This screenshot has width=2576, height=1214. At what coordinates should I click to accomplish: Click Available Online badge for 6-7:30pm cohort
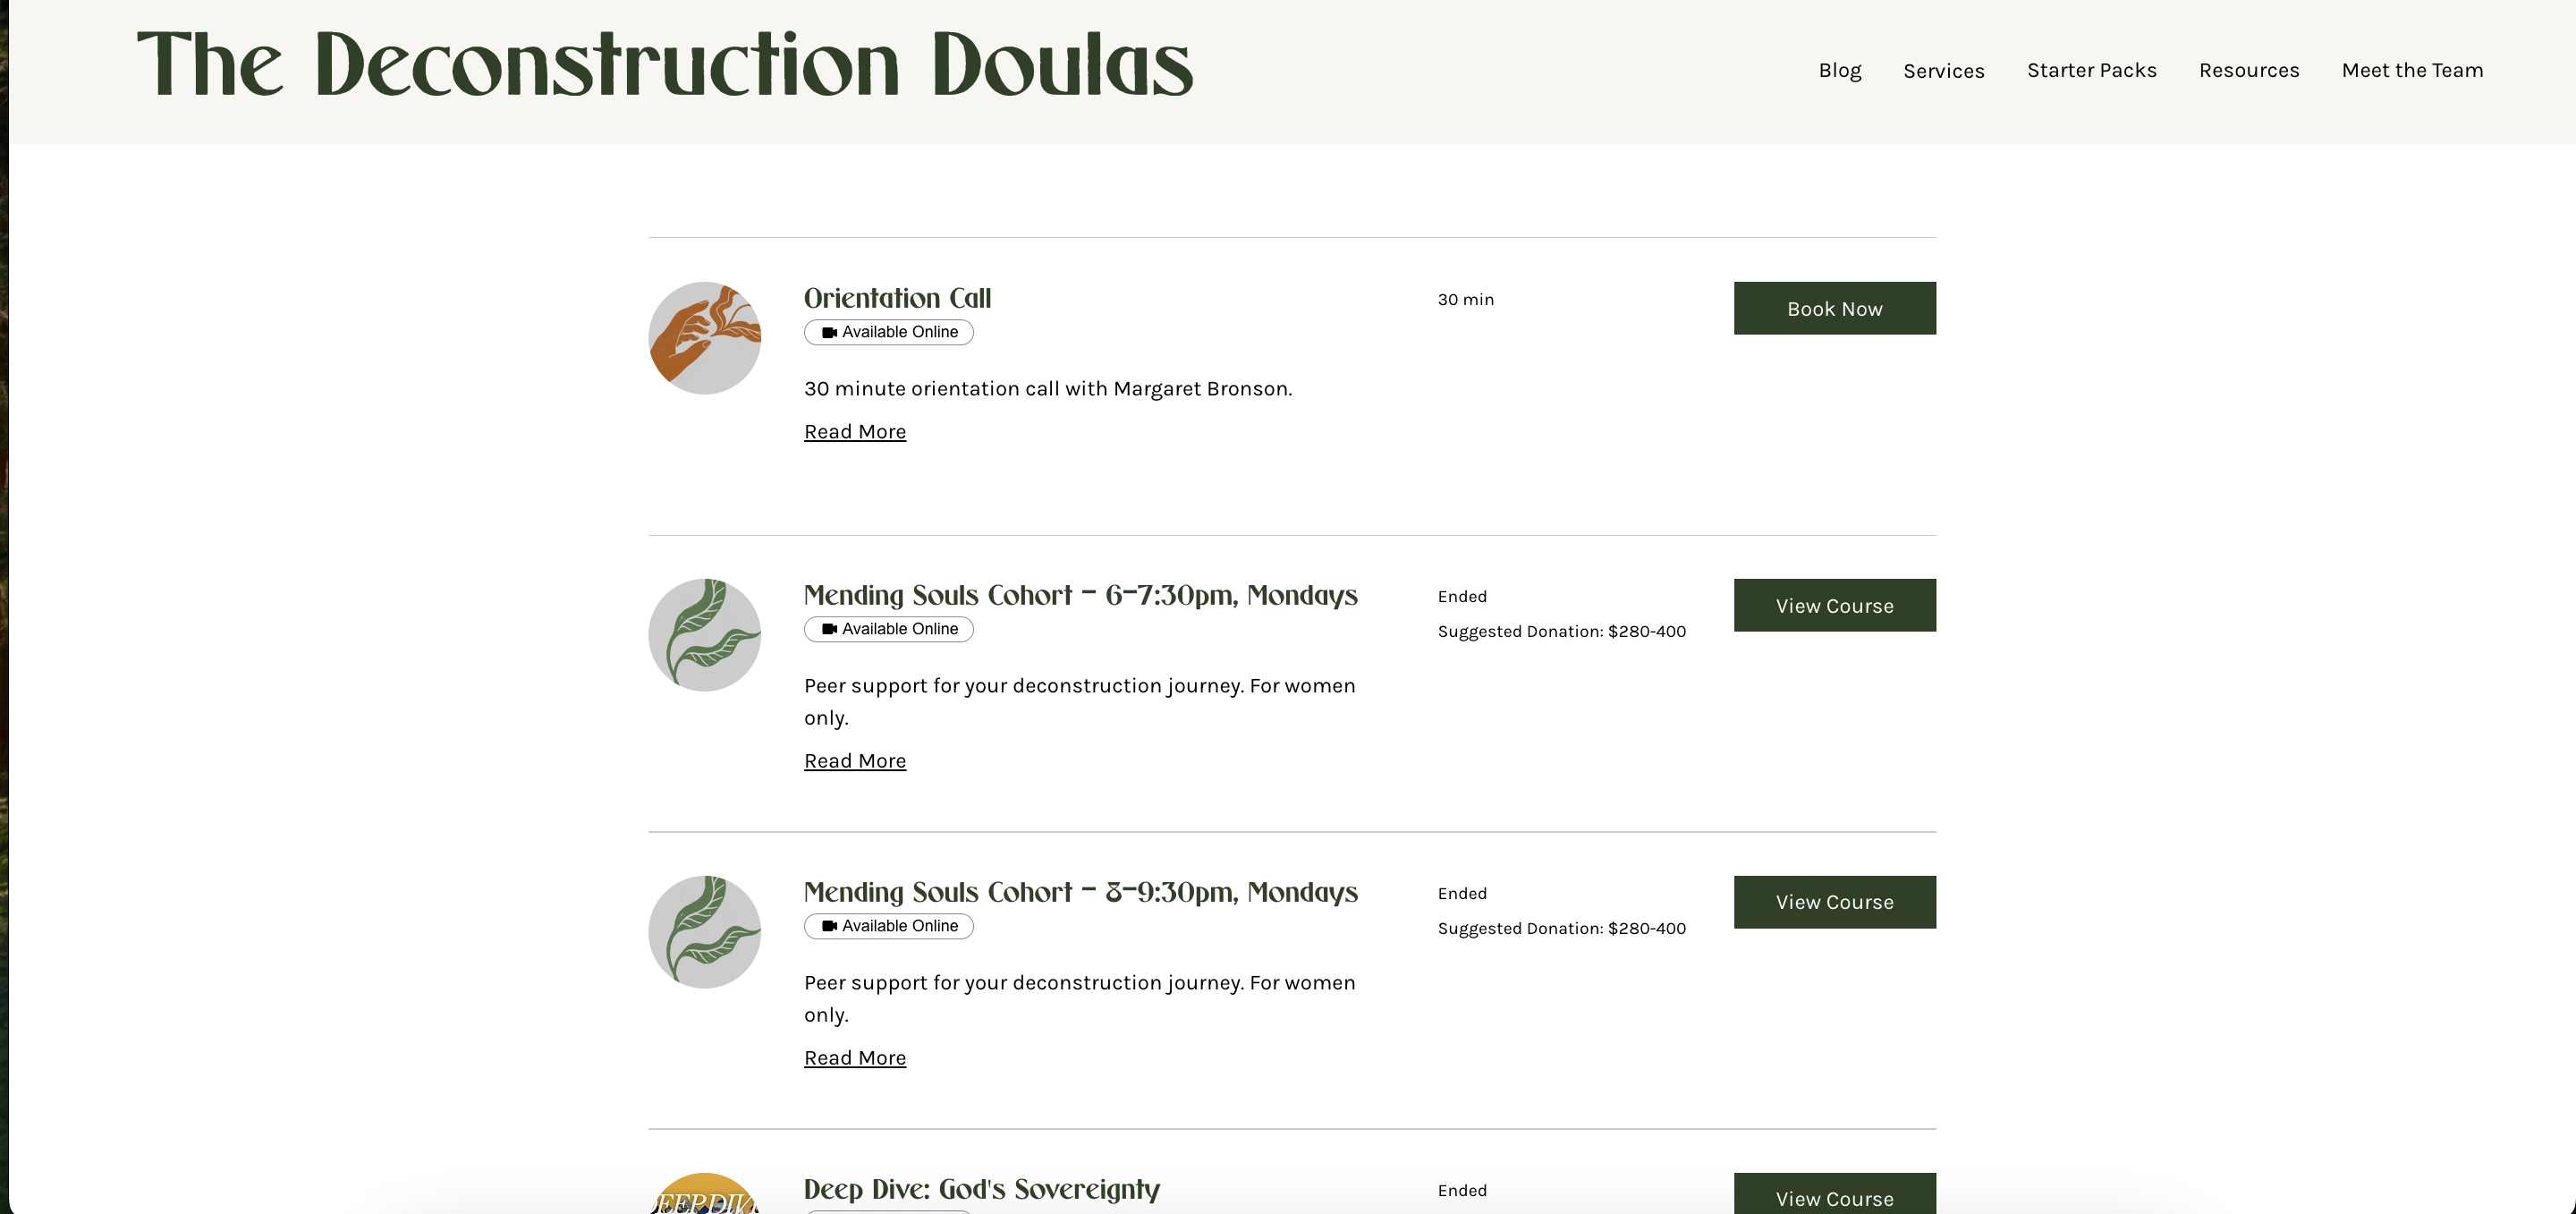pyautogui.click(x=888, y=629)
